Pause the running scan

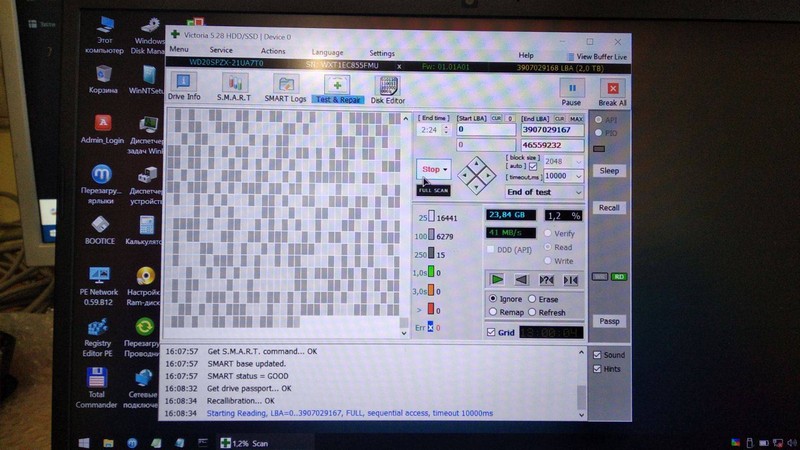click(571, 92)
